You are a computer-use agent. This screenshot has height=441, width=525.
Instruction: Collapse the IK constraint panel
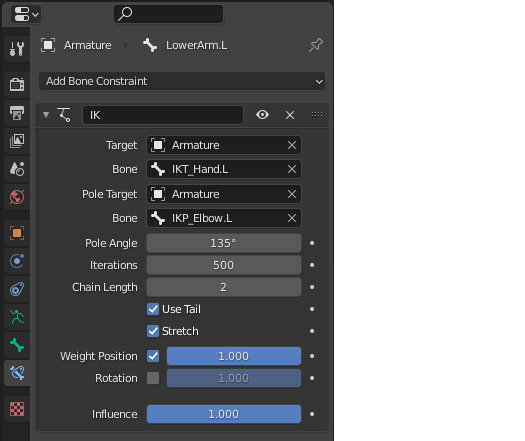click(46, 115)
